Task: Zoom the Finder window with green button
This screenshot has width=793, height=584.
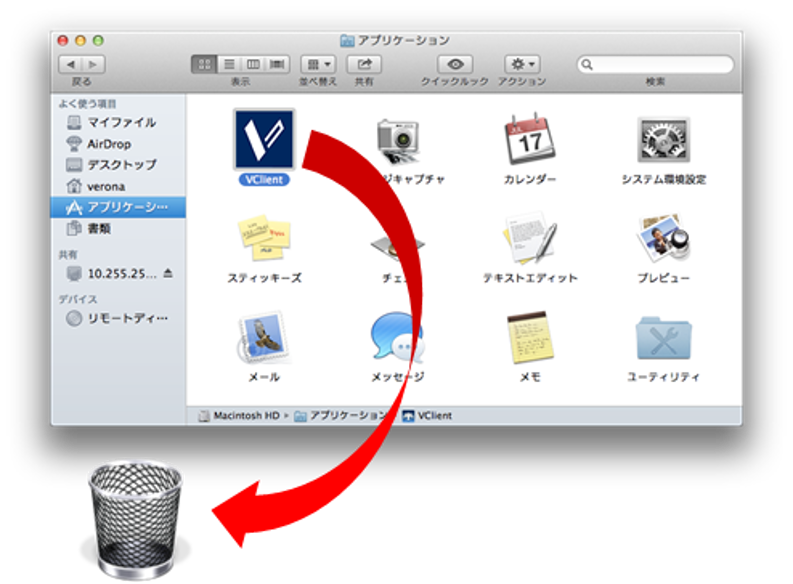Action: coord(98,40)
